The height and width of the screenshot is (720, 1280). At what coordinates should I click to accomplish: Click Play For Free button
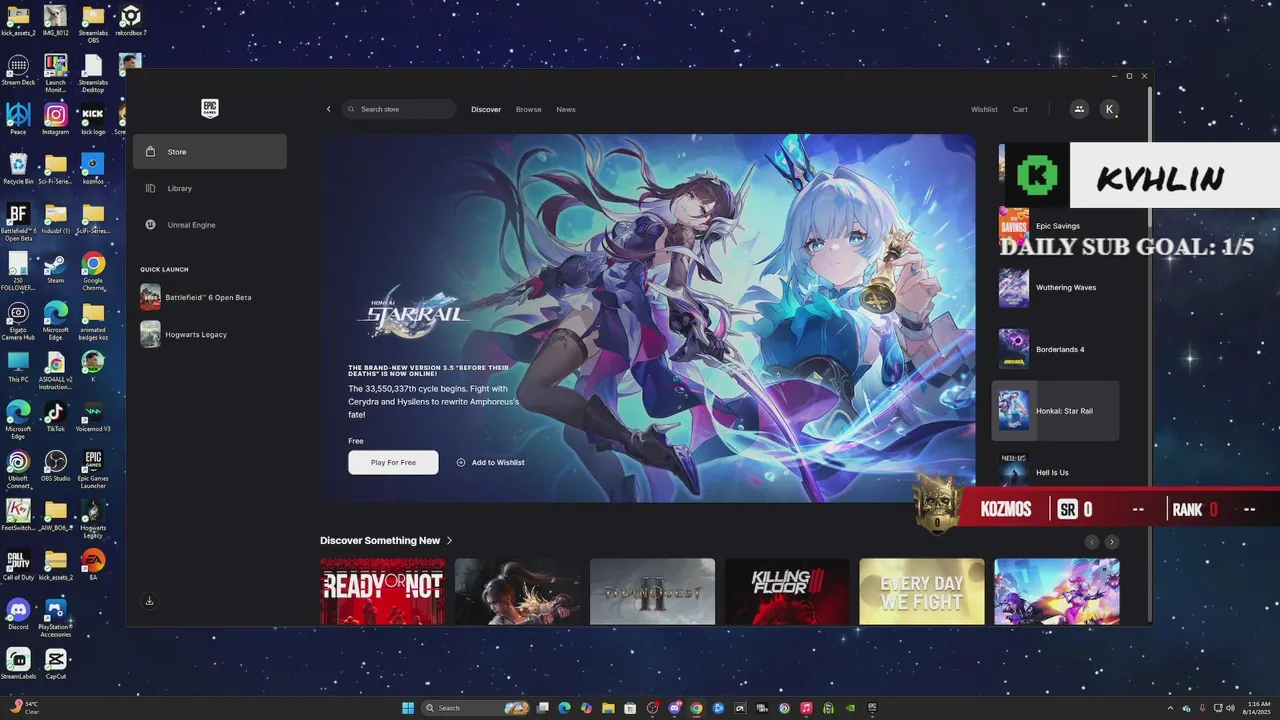[x=393, y=462]
